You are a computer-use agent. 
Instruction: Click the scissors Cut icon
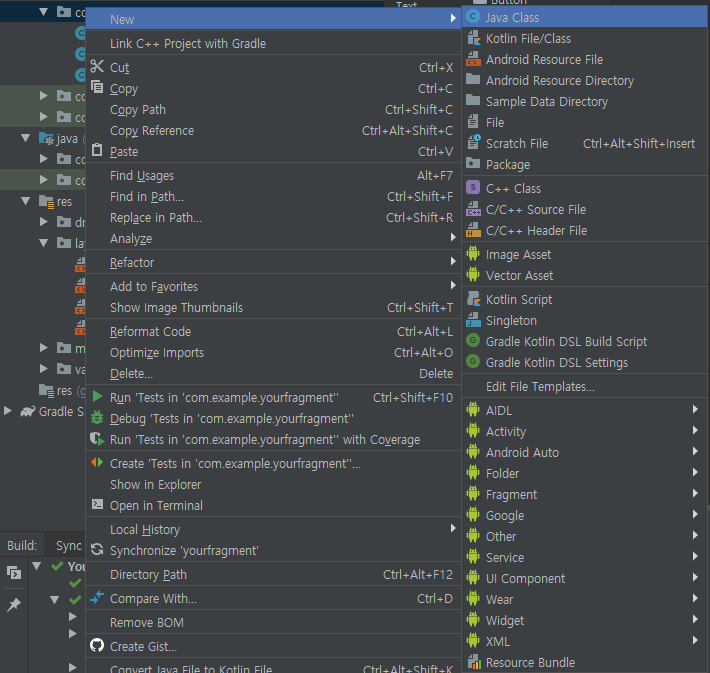pos(97,66)
